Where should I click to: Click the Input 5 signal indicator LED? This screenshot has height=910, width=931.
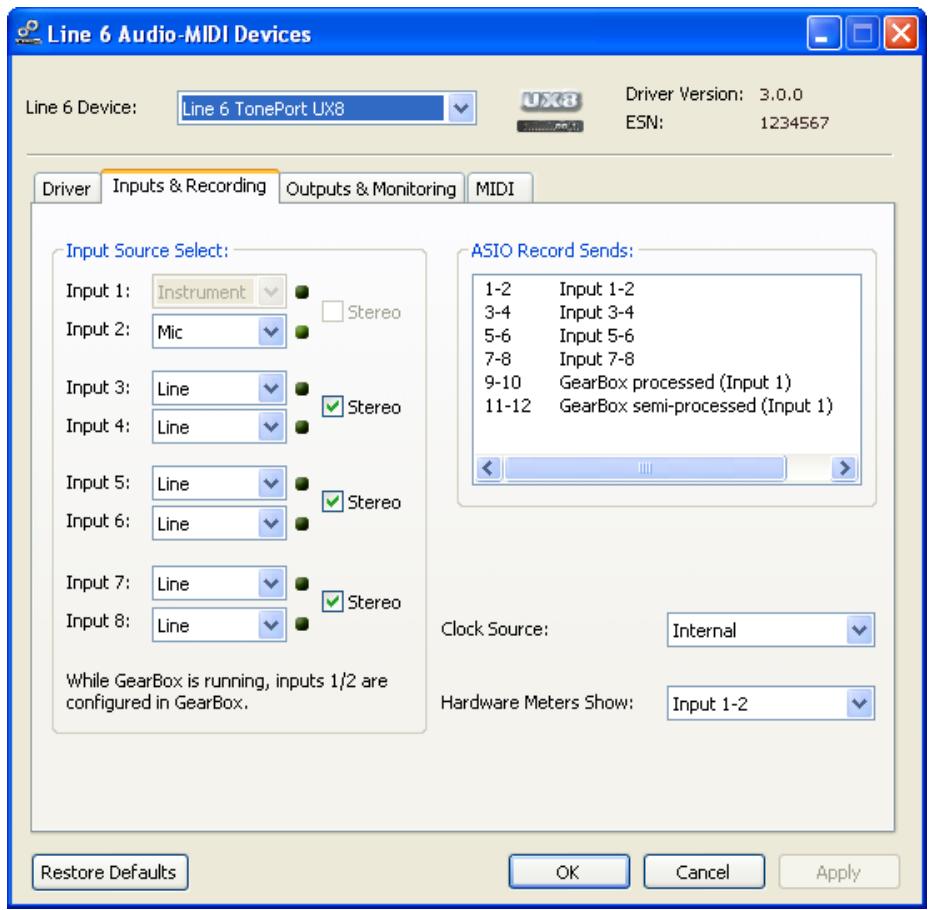[x=302, y=484]
